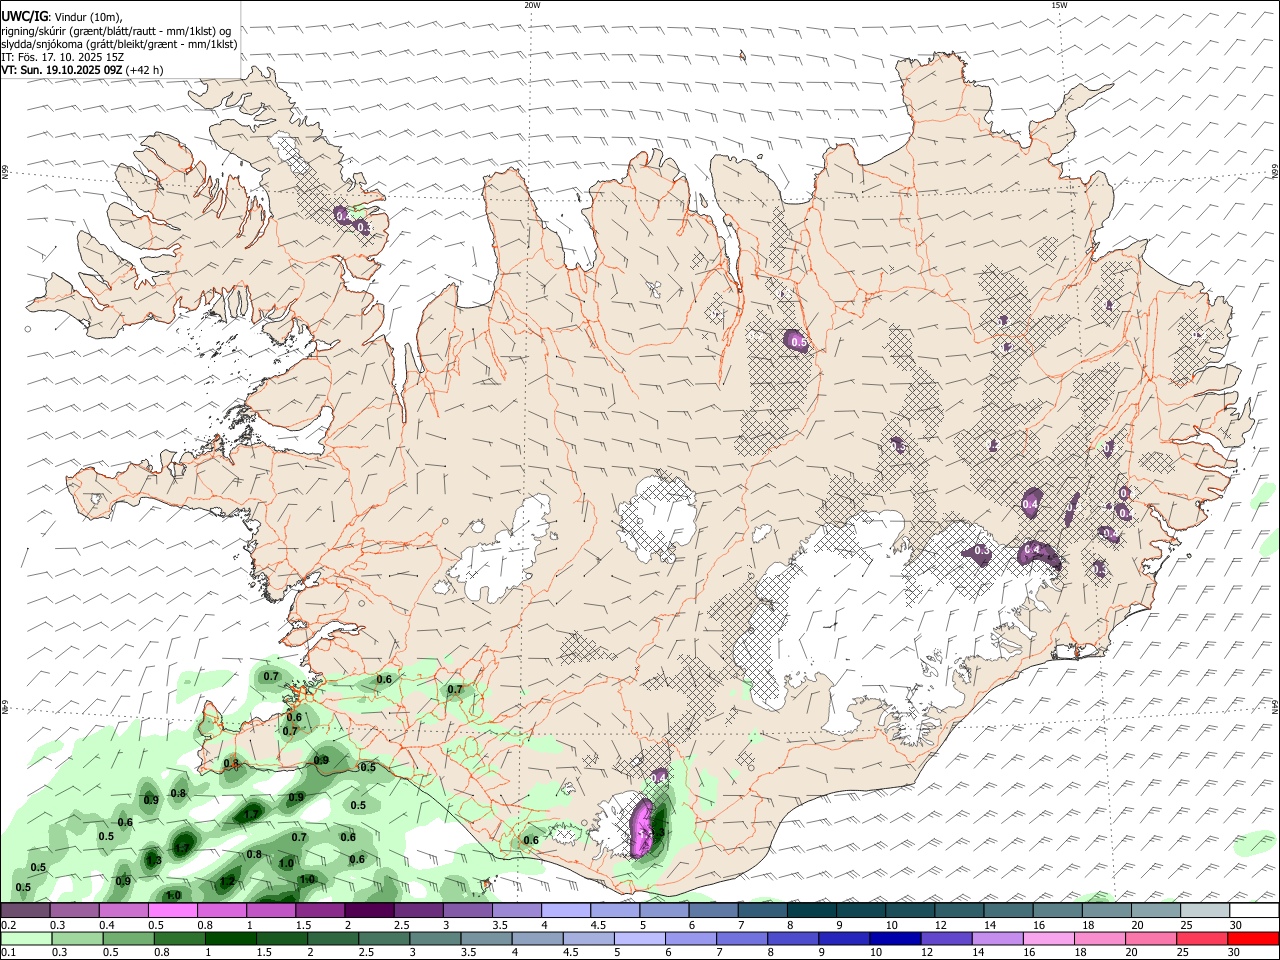
Task: Pick the lower-scale green swatch between 0.5 and 0.8
Action: pyautogui.click(x=128, y=938)
